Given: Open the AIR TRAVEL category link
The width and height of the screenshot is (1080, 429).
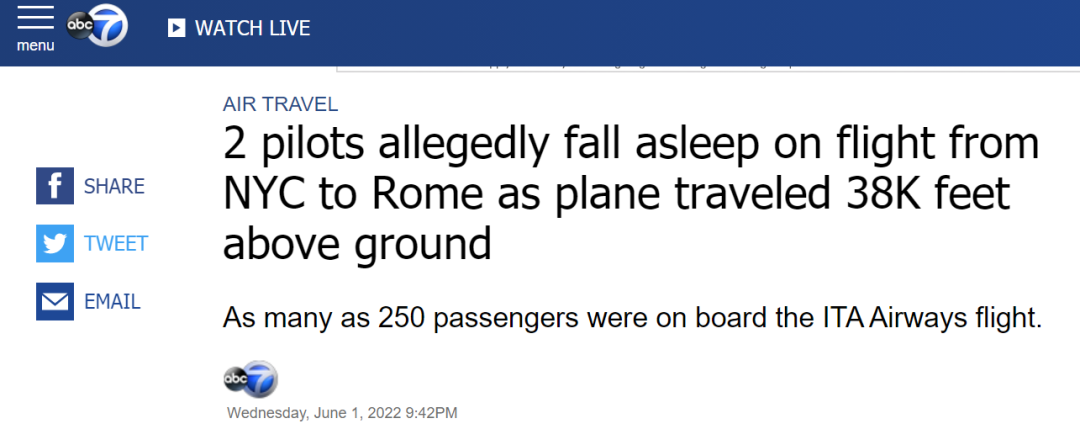Looking at the screenshot, I should pyautogui.click(x=280, y=104).
